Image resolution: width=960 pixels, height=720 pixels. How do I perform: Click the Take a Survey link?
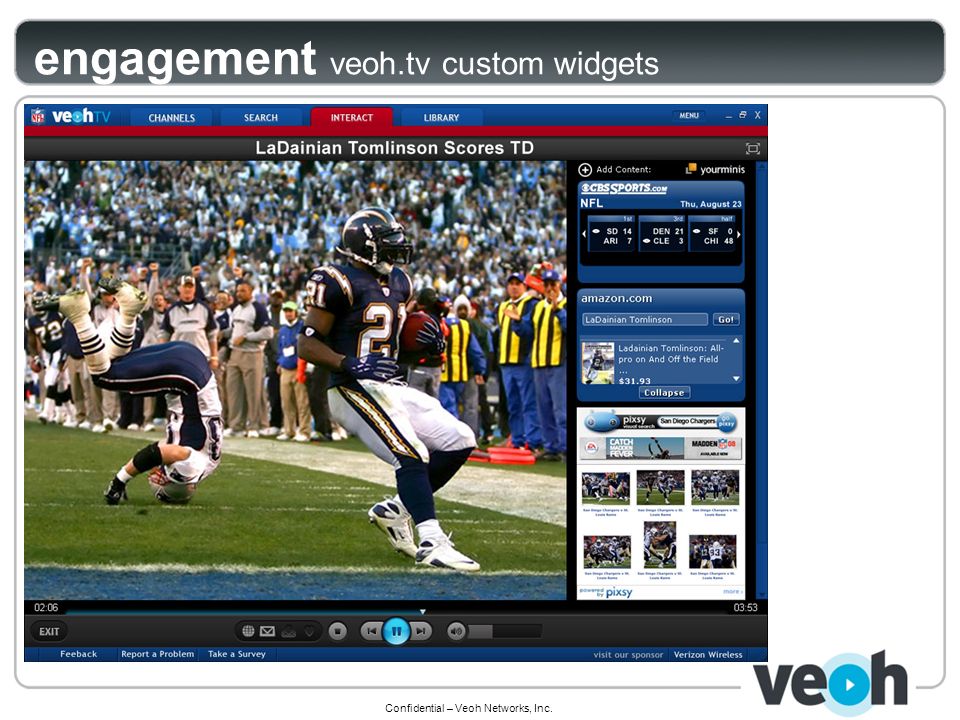[237, 654]
